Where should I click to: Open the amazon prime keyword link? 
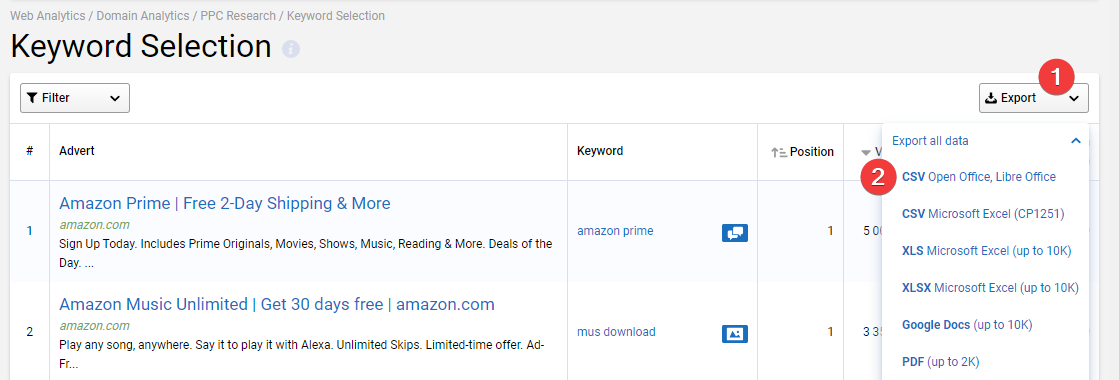tap(615, 231)
